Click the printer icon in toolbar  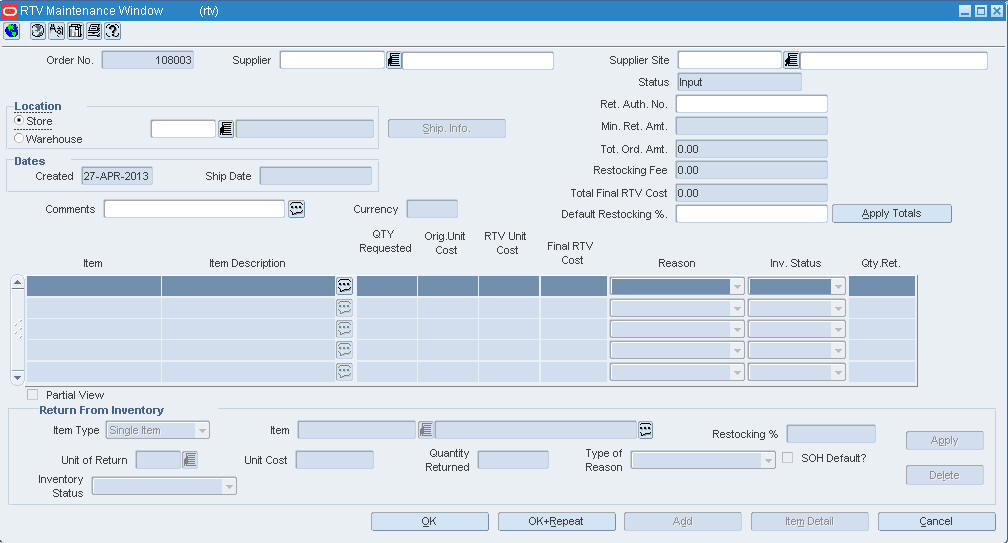coord(94,31)
